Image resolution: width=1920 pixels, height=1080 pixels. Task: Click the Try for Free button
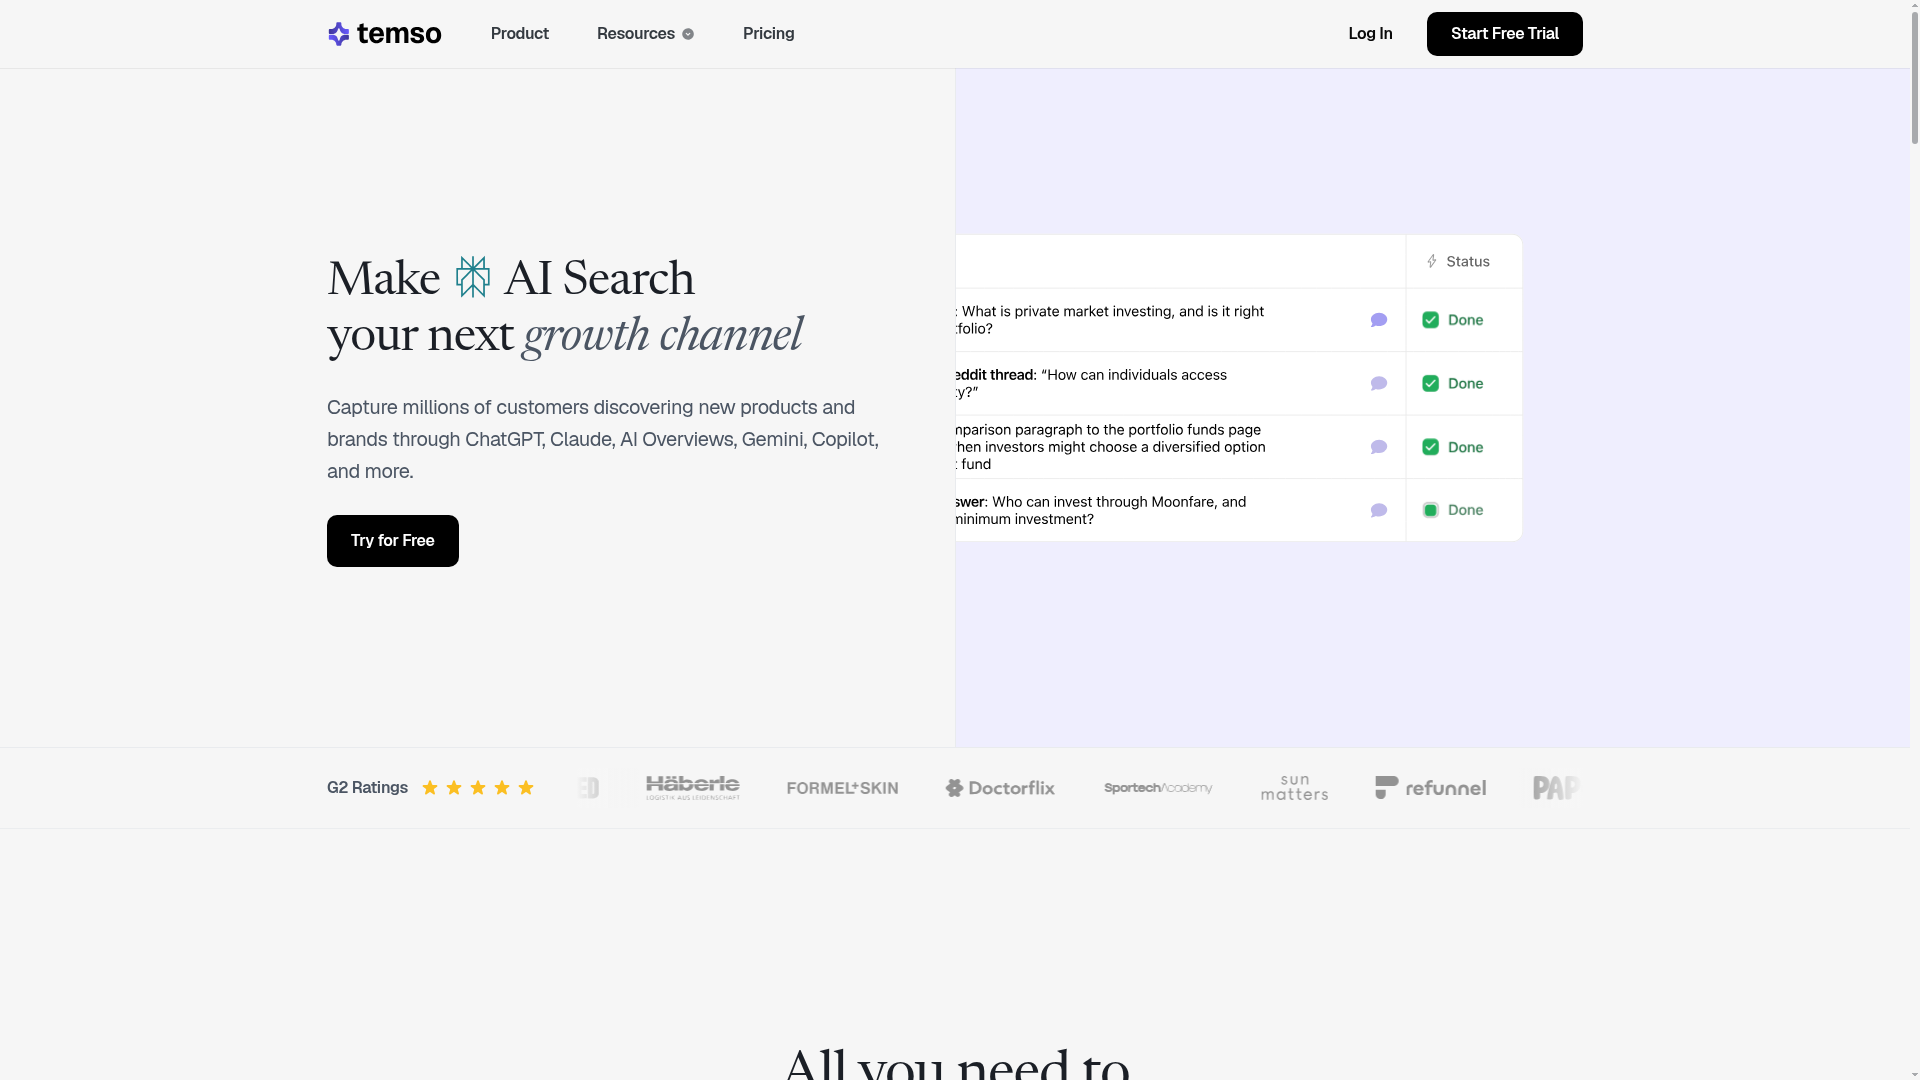(x=393, y=541)
